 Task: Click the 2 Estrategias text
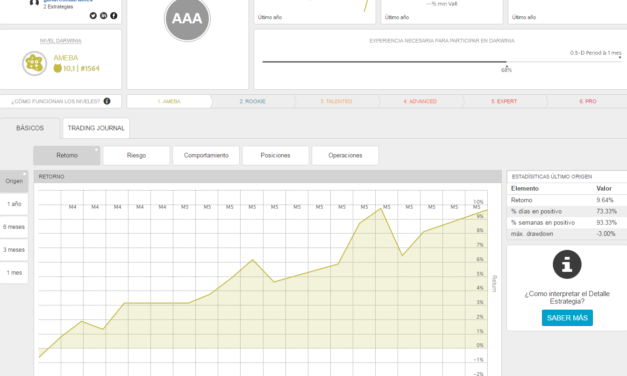[58, 7]
